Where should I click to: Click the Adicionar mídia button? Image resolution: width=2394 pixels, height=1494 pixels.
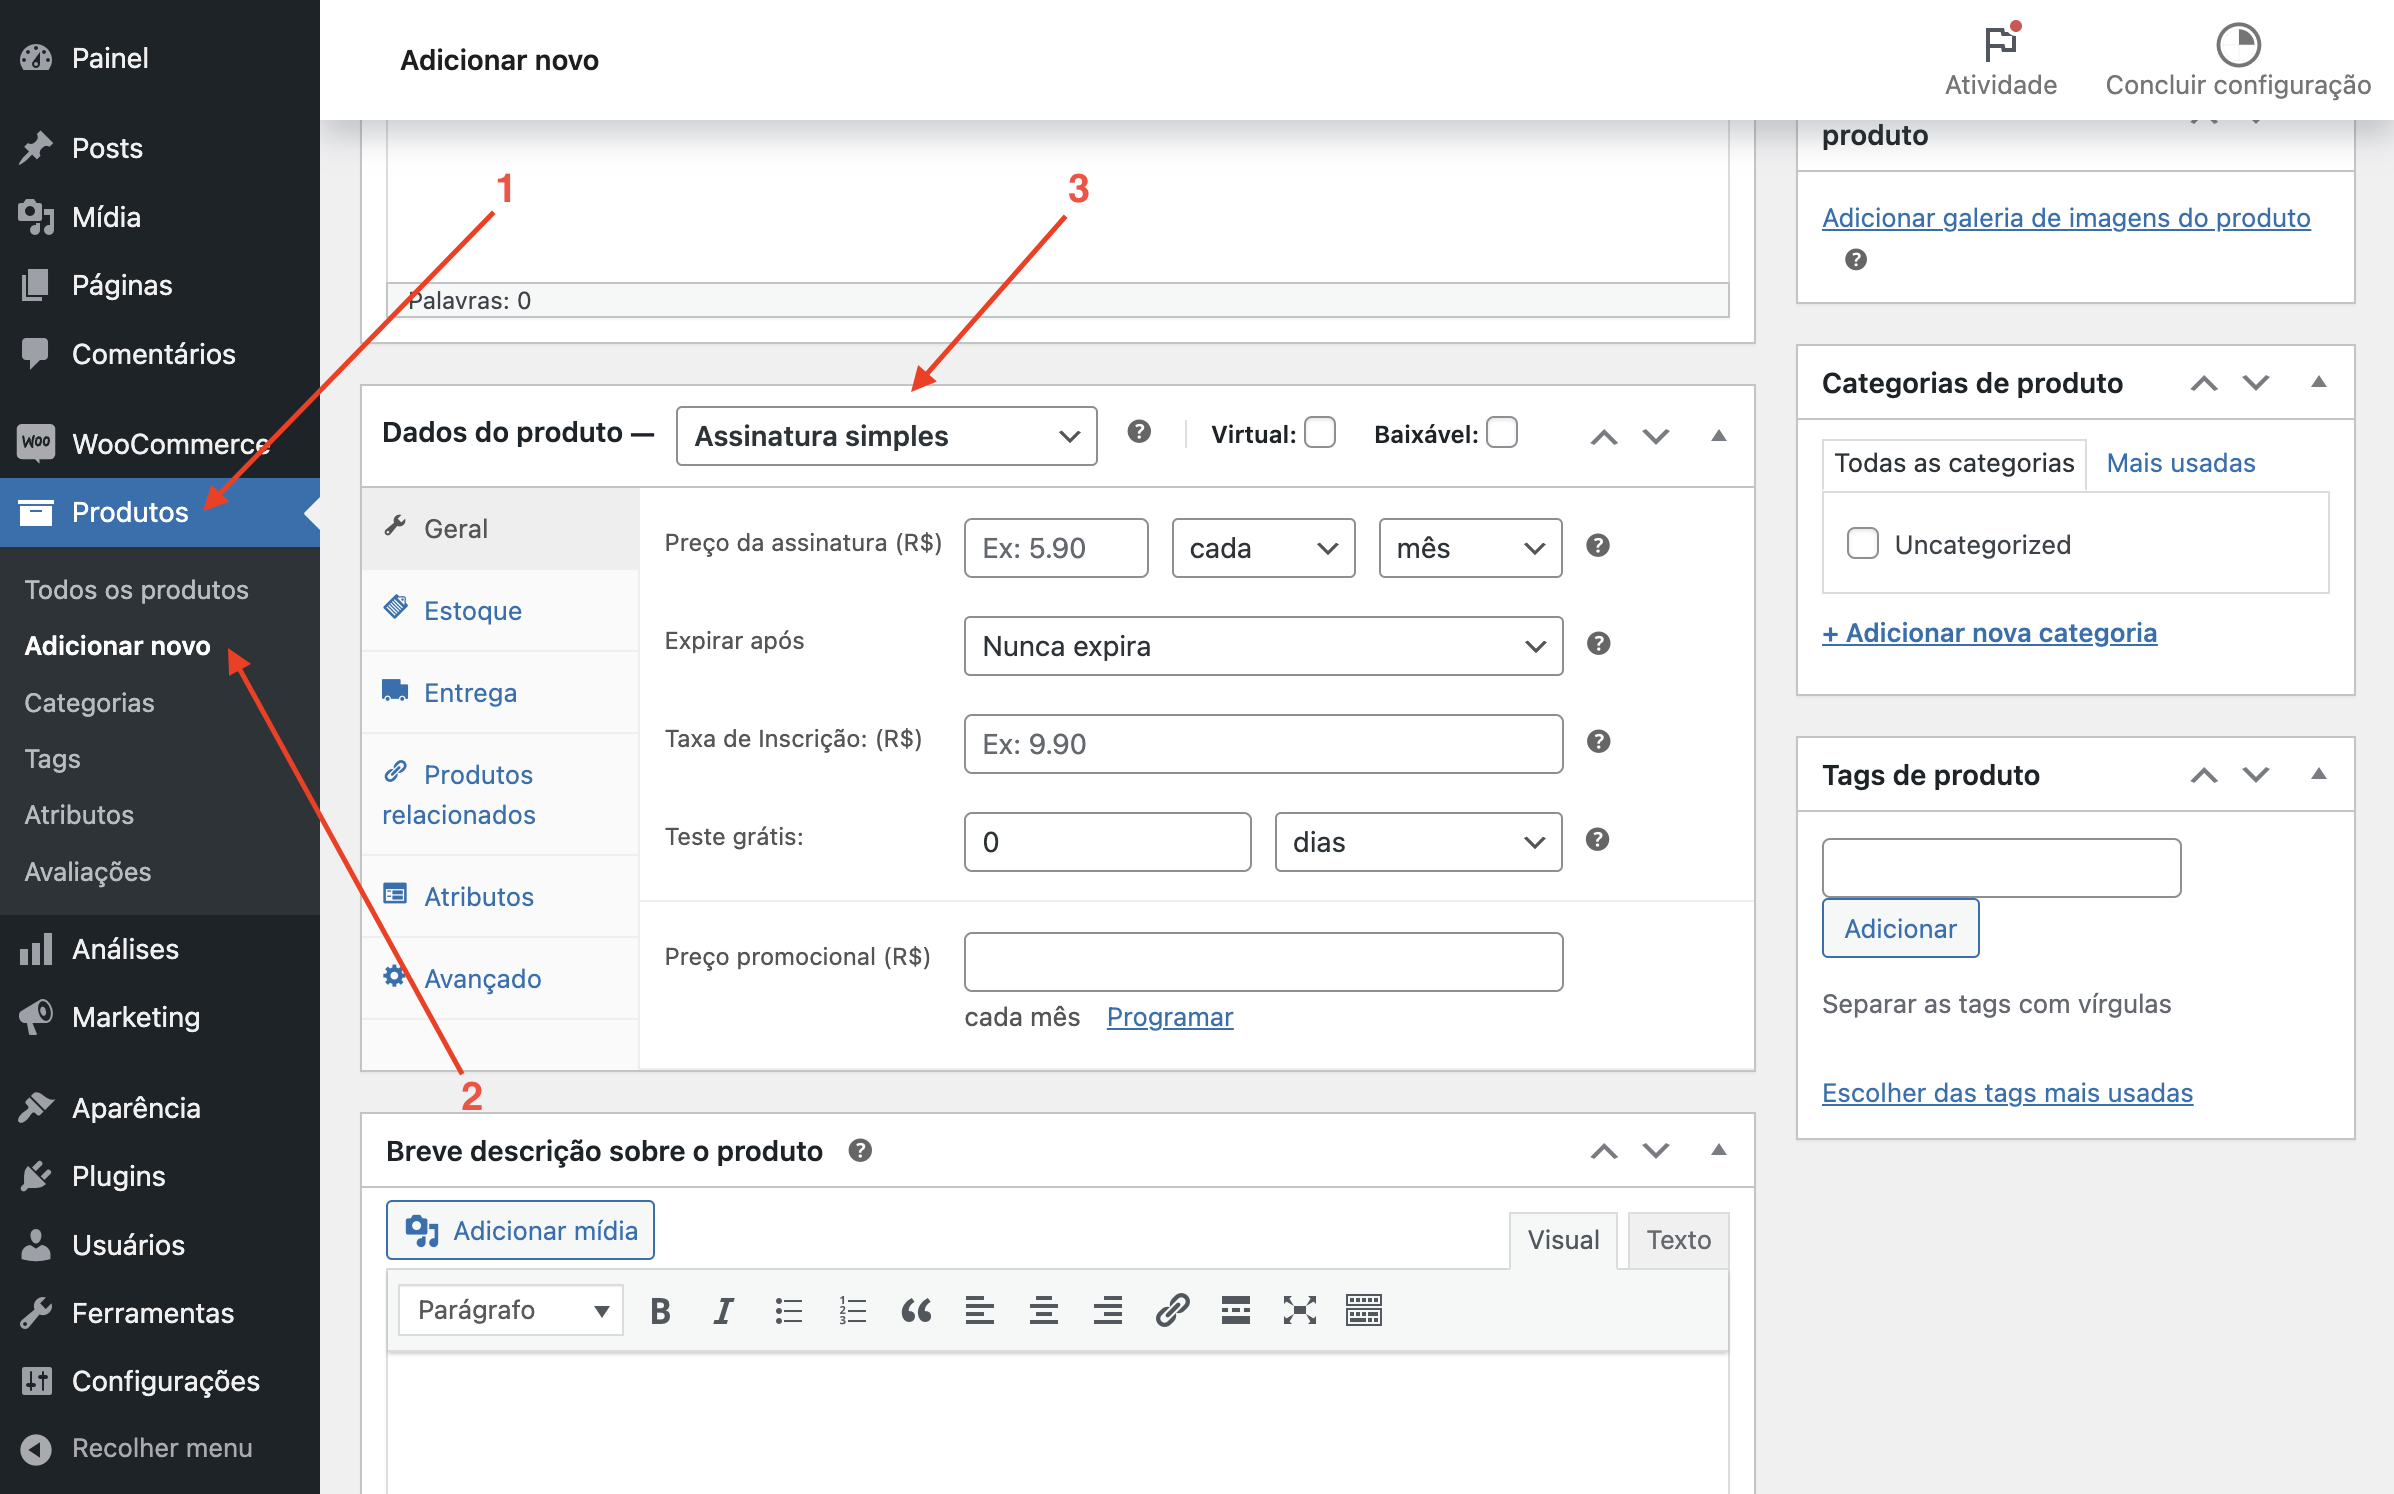[521, 1230]
